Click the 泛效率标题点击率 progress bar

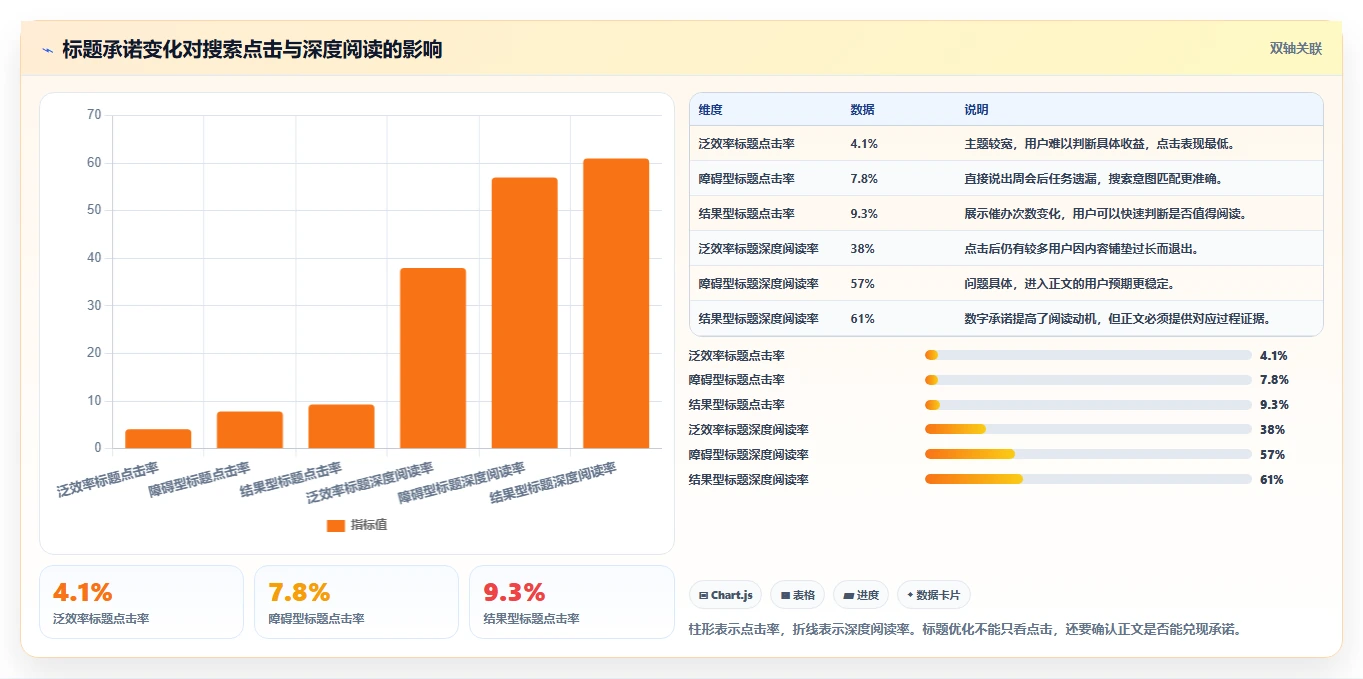[1088, 355]
